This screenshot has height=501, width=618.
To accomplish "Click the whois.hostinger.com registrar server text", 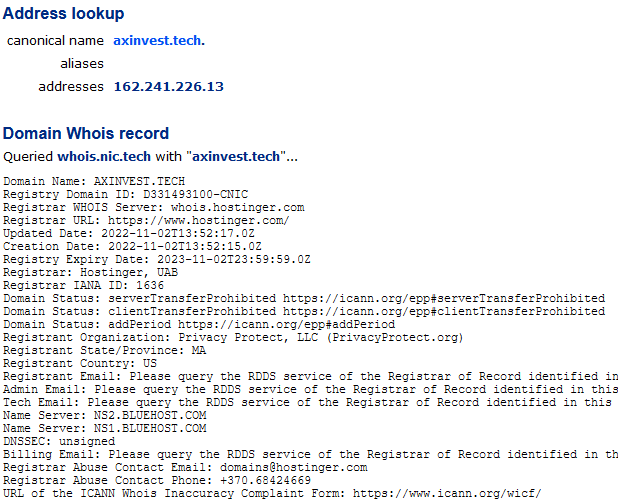I will [238, 207].
